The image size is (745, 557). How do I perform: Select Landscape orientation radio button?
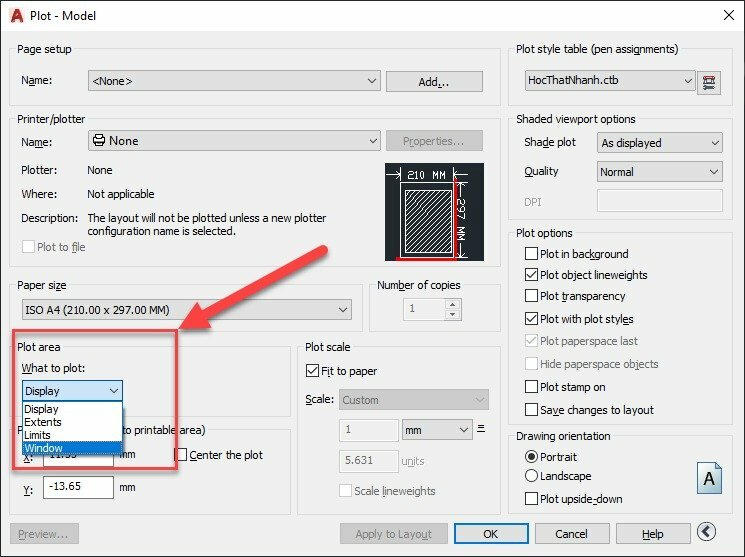click(x=531, y=476)
